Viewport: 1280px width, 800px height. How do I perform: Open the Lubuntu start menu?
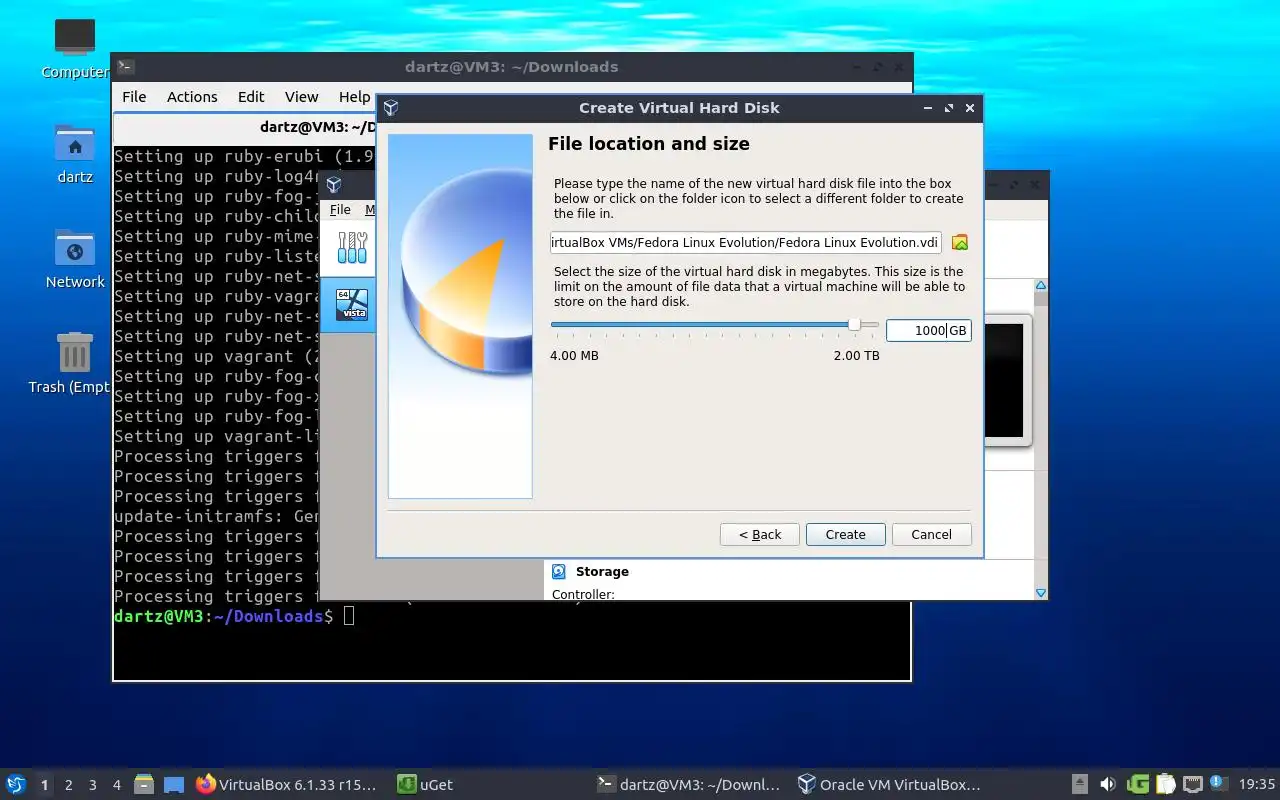point(16,784)
